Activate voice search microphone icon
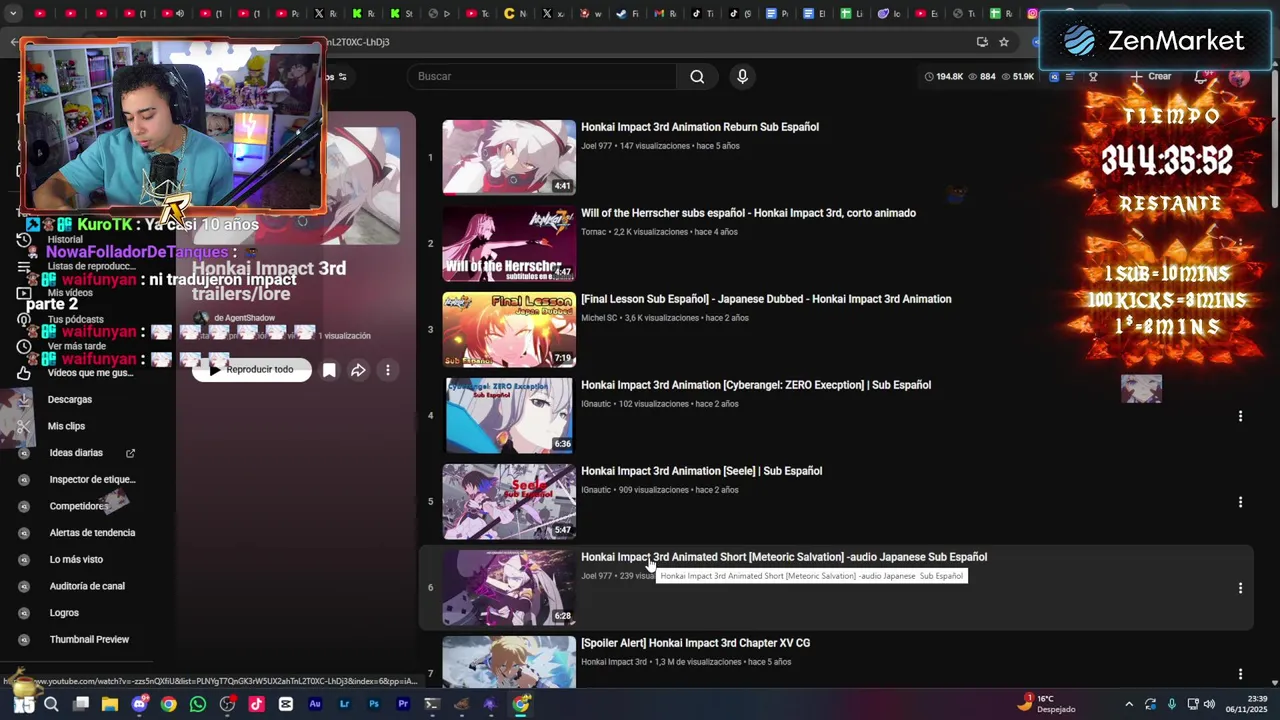 pyautogui.click(x=742, y=77)
